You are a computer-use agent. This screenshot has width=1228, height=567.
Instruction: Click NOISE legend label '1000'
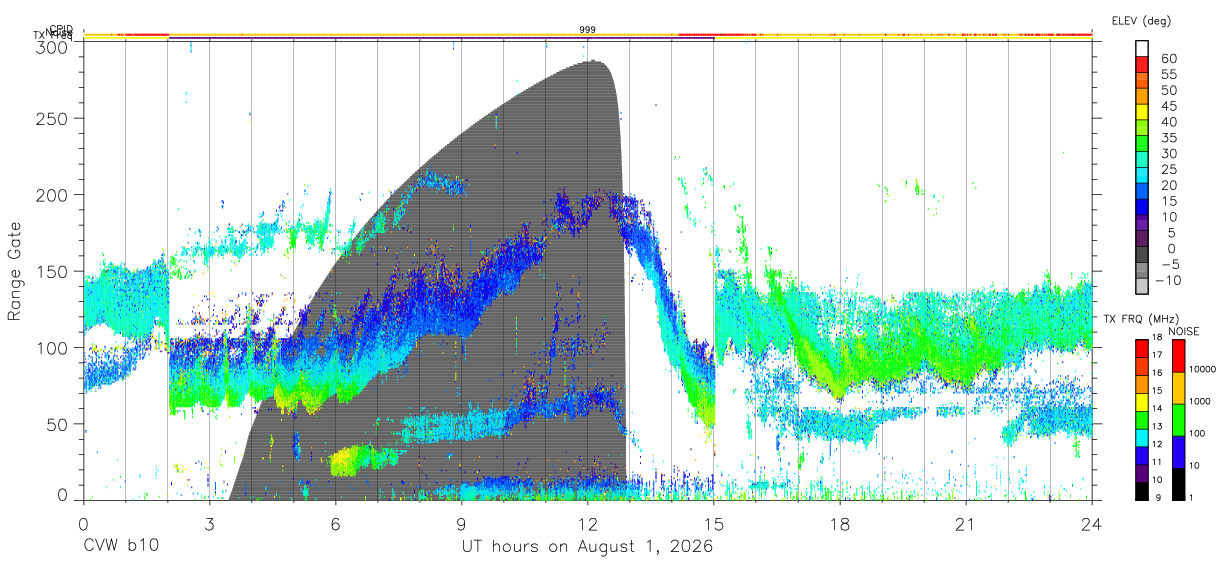pos(1200,401)
